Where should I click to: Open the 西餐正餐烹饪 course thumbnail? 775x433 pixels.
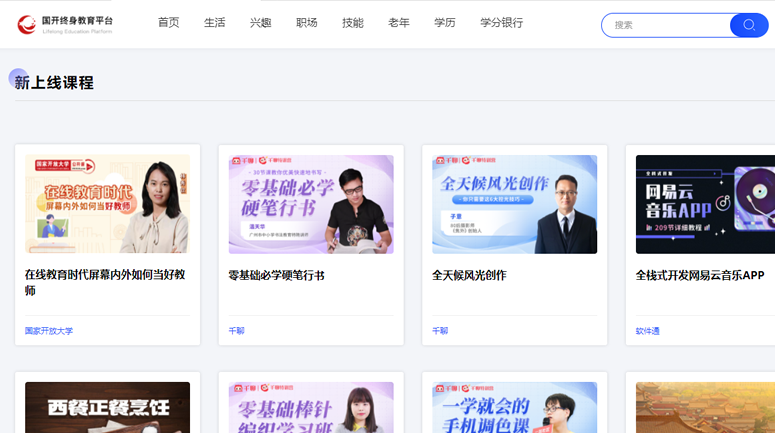107,408
